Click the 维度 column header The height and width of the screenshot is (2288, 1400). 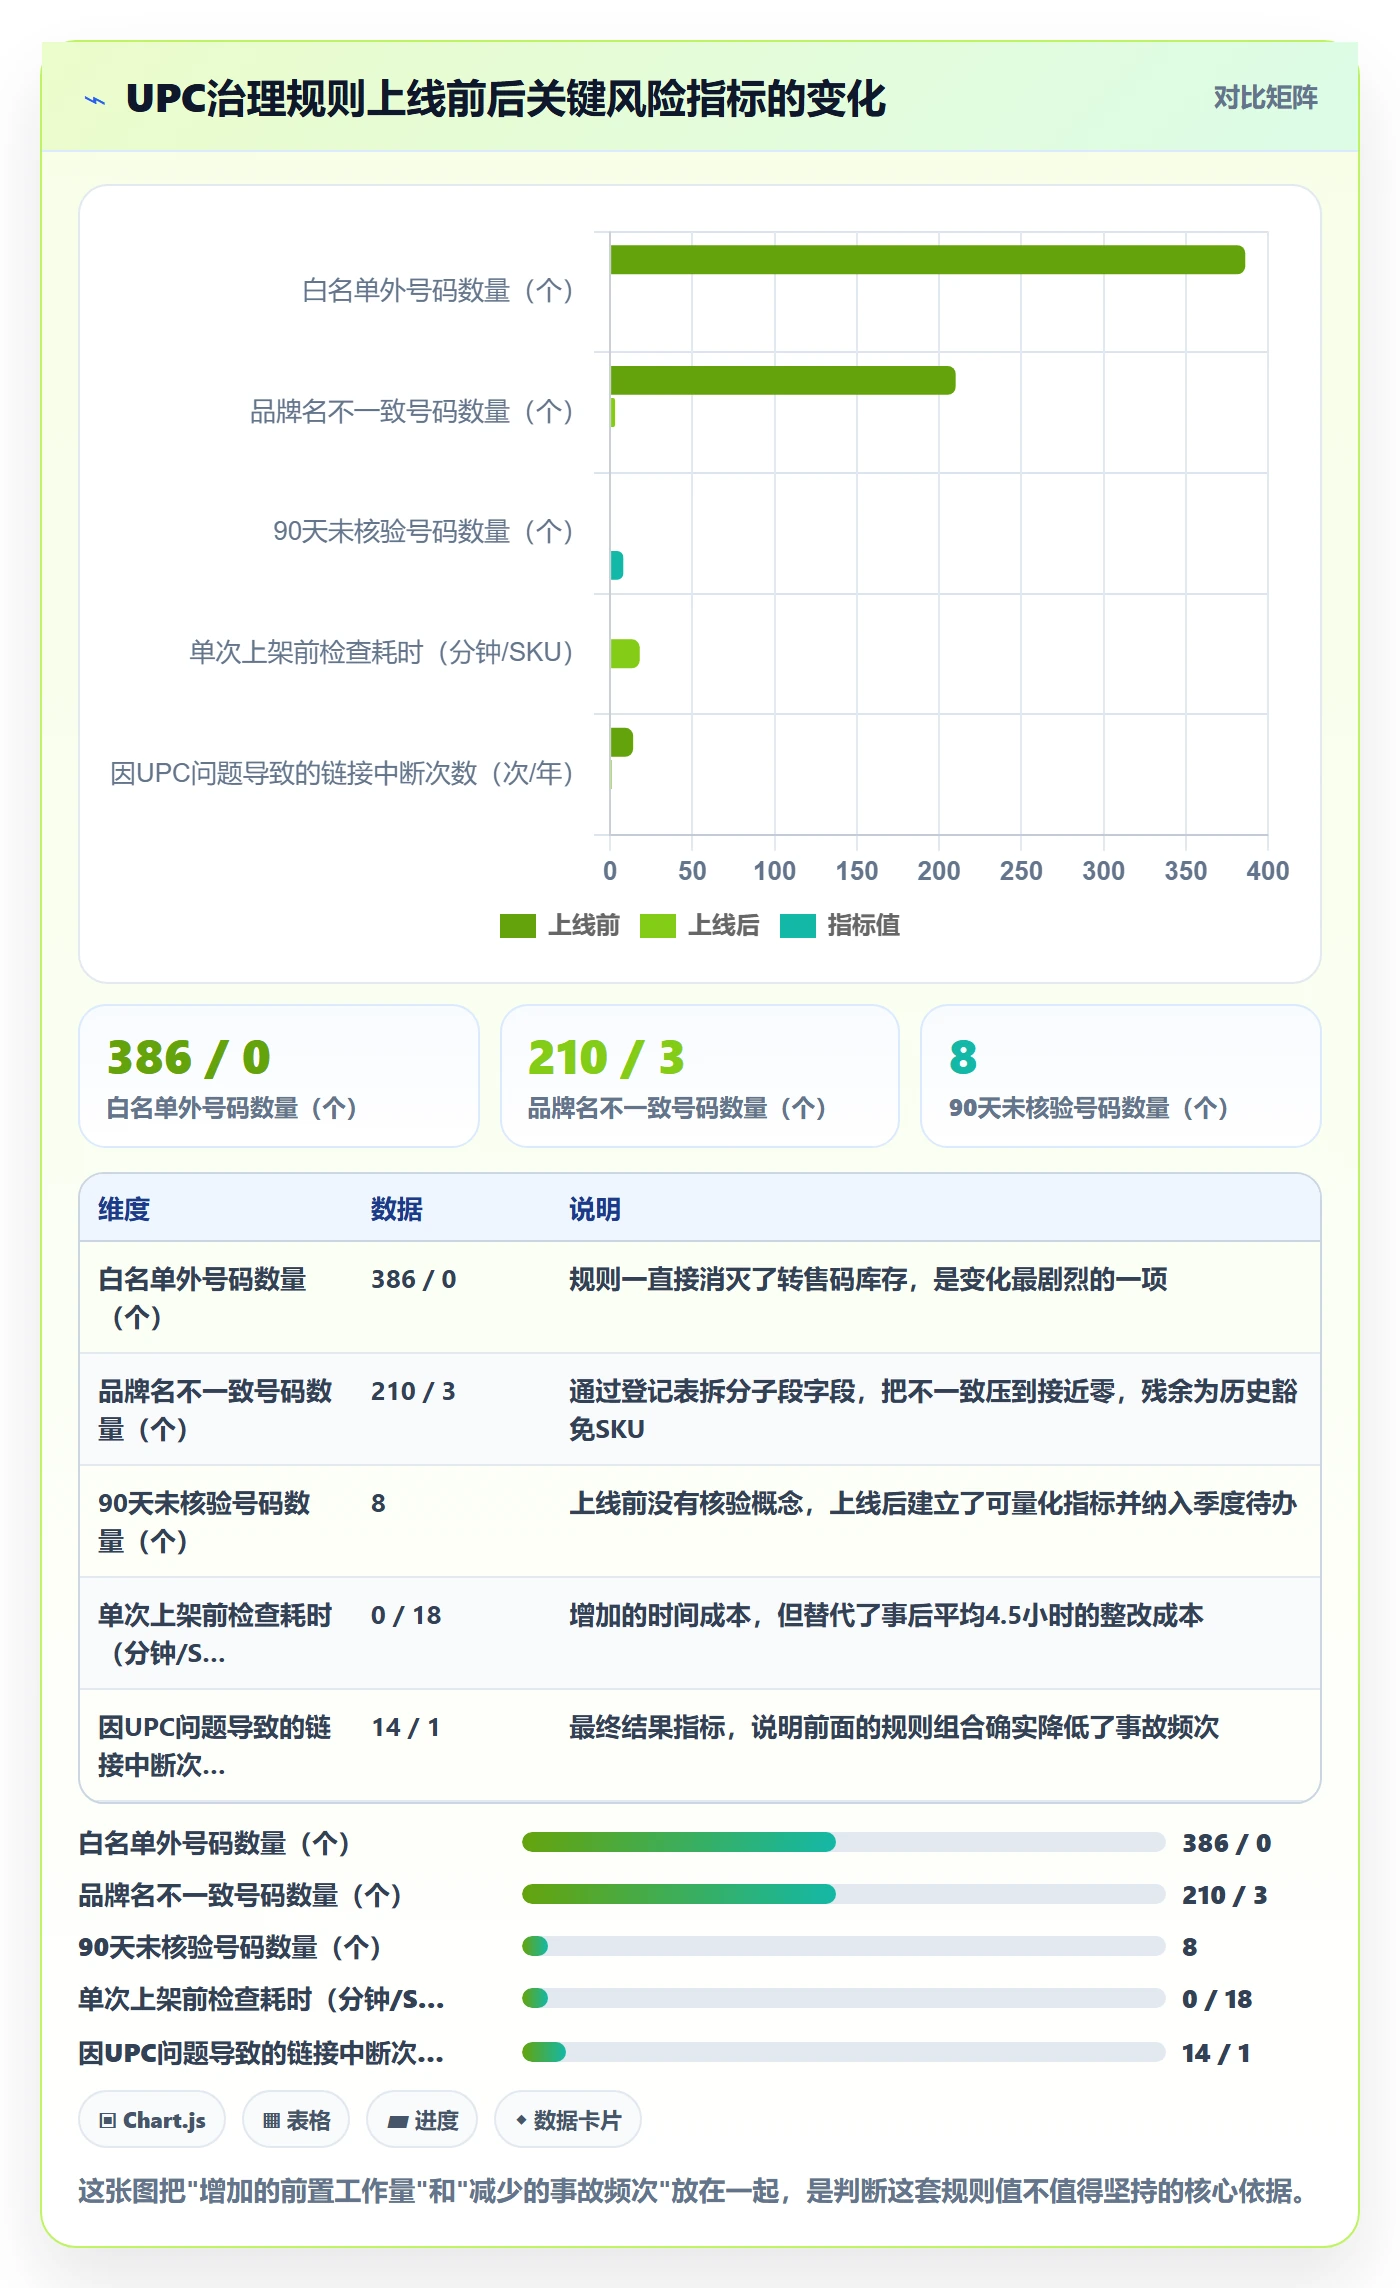tap(124, 1209)
